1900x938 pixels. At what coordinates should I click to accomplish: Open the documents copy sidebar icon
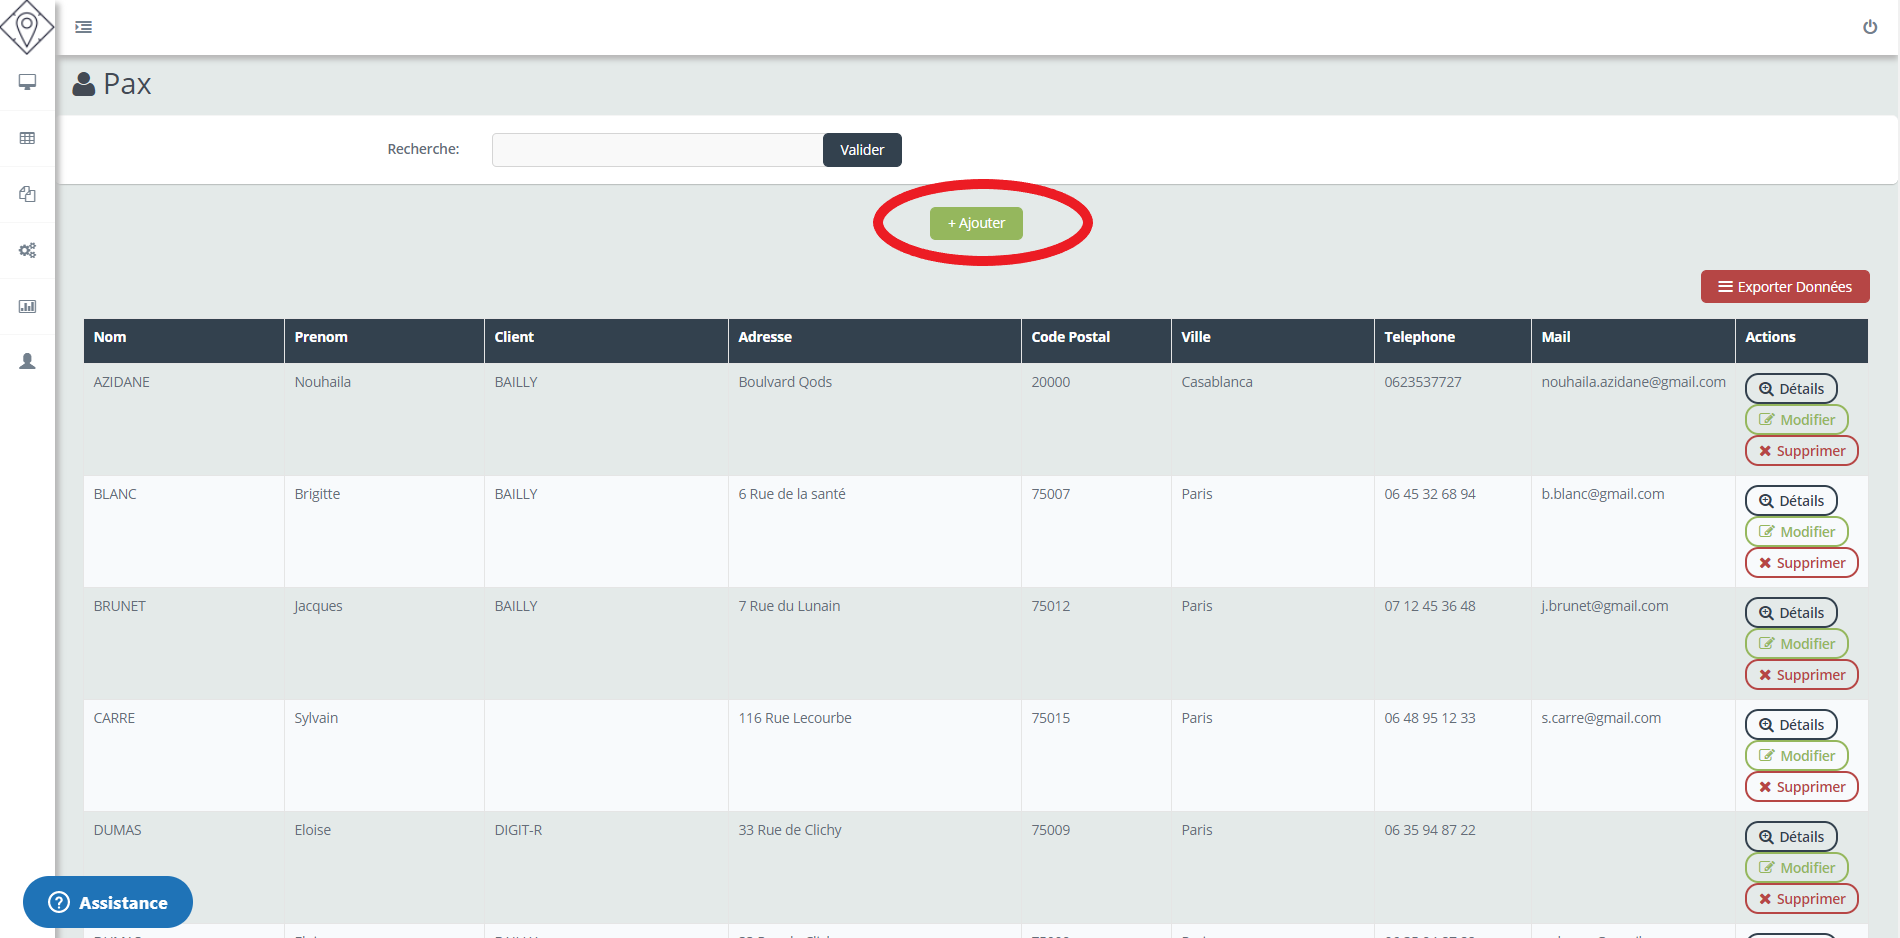point(27,194)
